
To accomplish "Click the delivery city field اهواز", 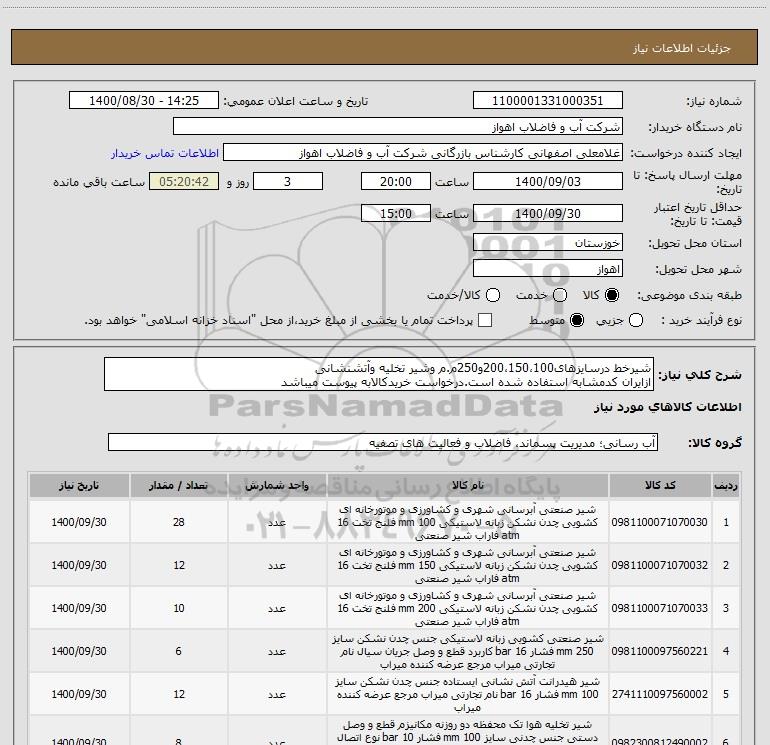I will 548,269.
